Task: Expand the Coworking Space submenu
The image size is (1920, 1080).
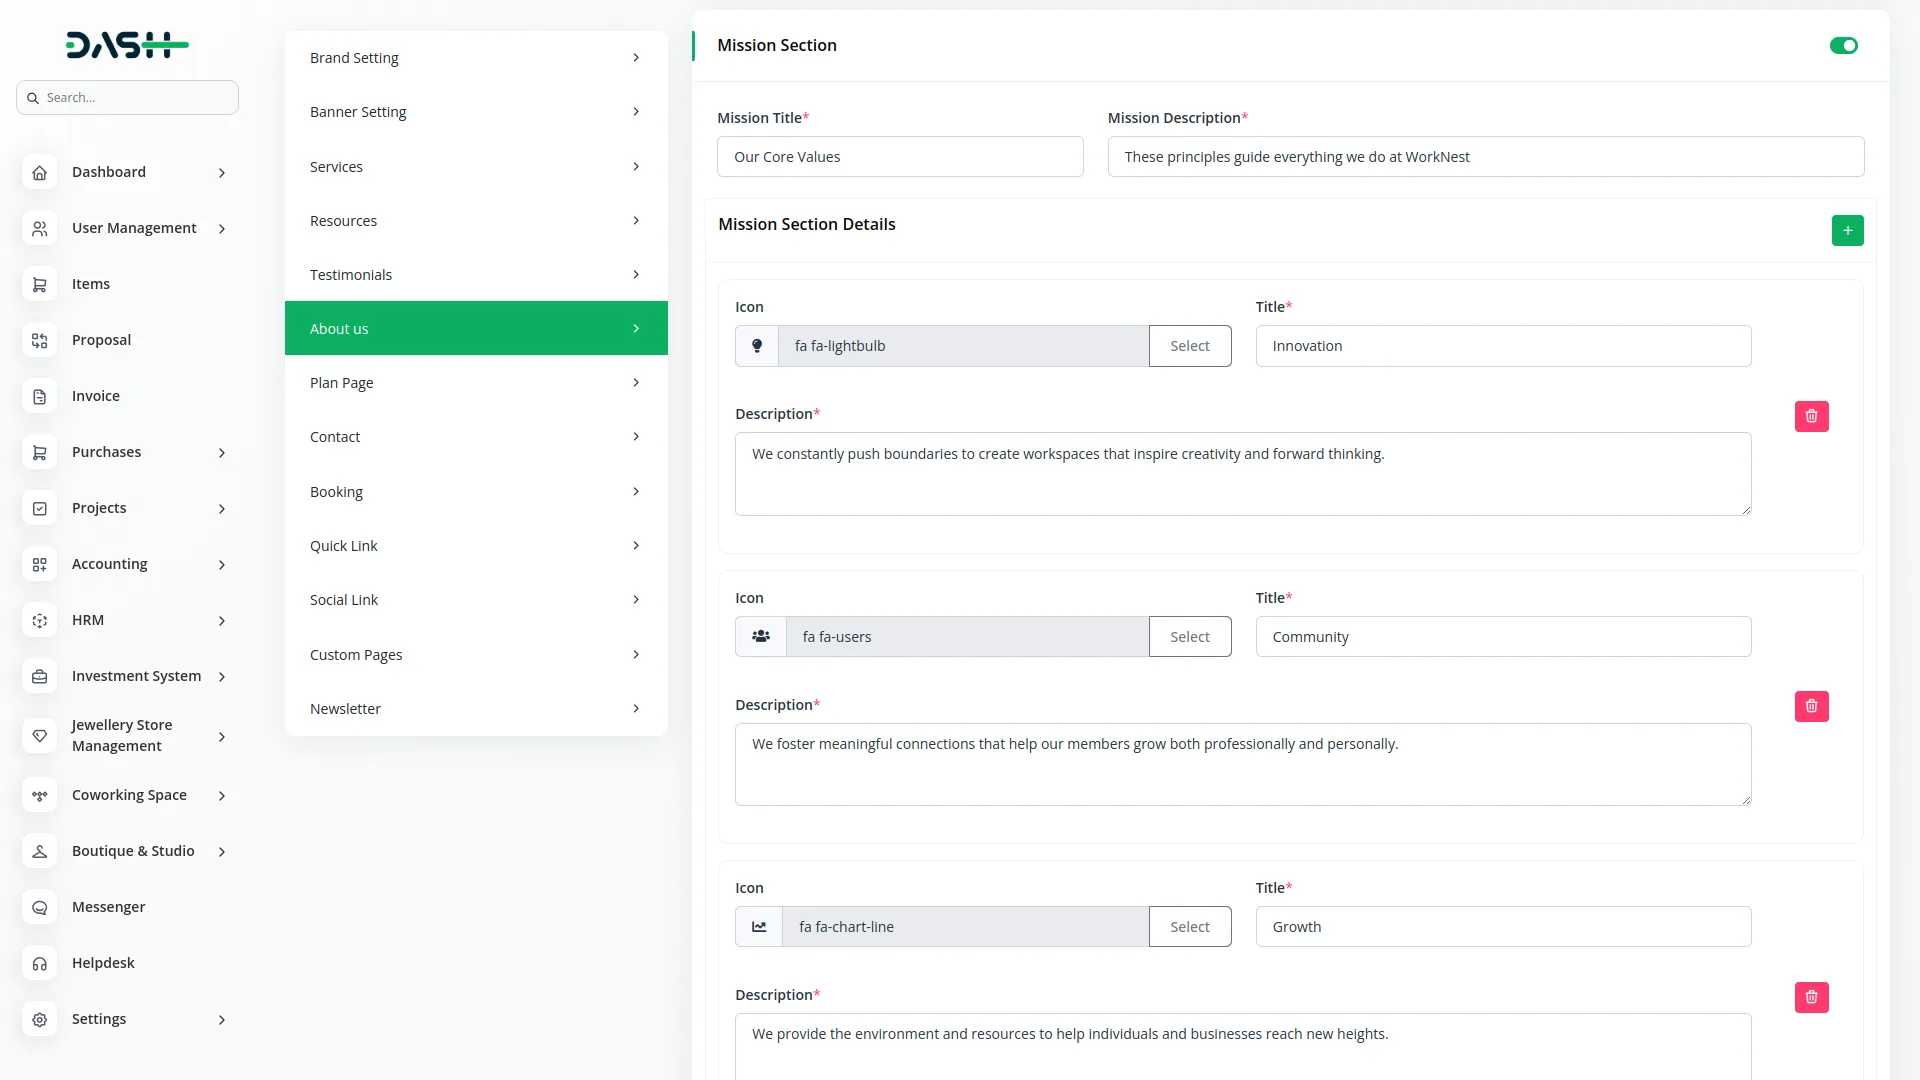Action: [x=222, y=796]
